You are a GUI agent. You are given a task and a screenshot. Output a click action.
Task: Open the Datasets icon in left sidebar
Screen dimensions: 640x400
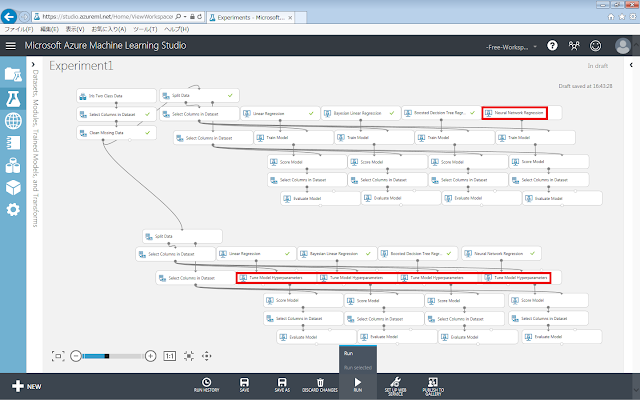coord(13,165)
